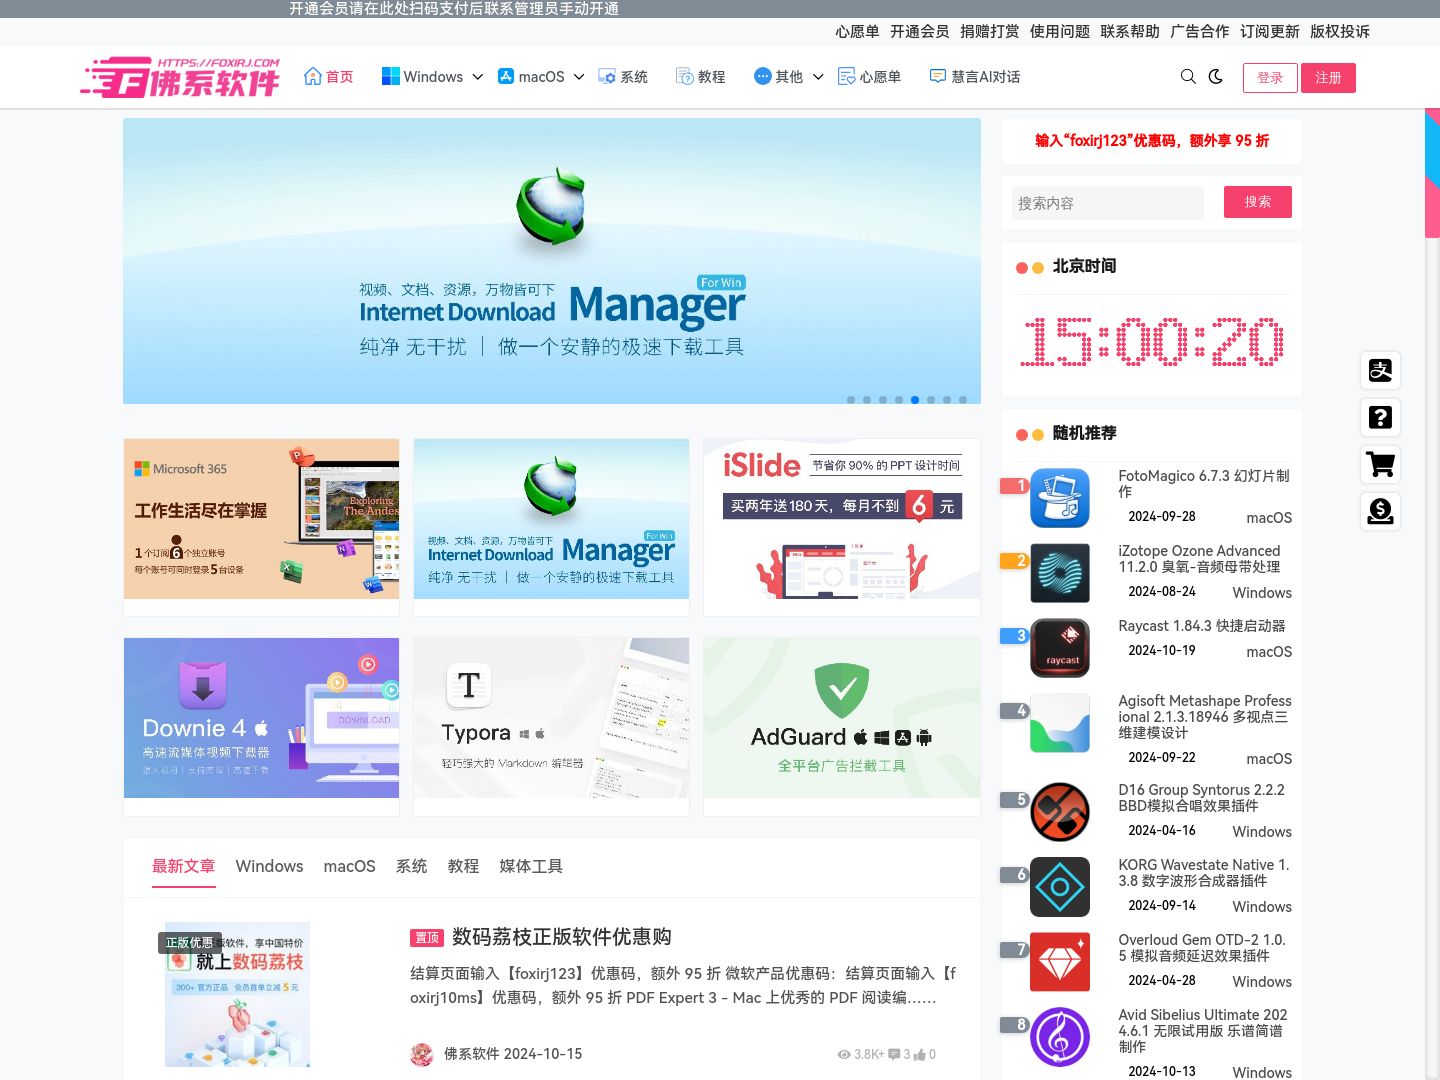Switch to the macOS articles tab
The height and width of the screenshot is (1080, 1440).
coord(349,866)
